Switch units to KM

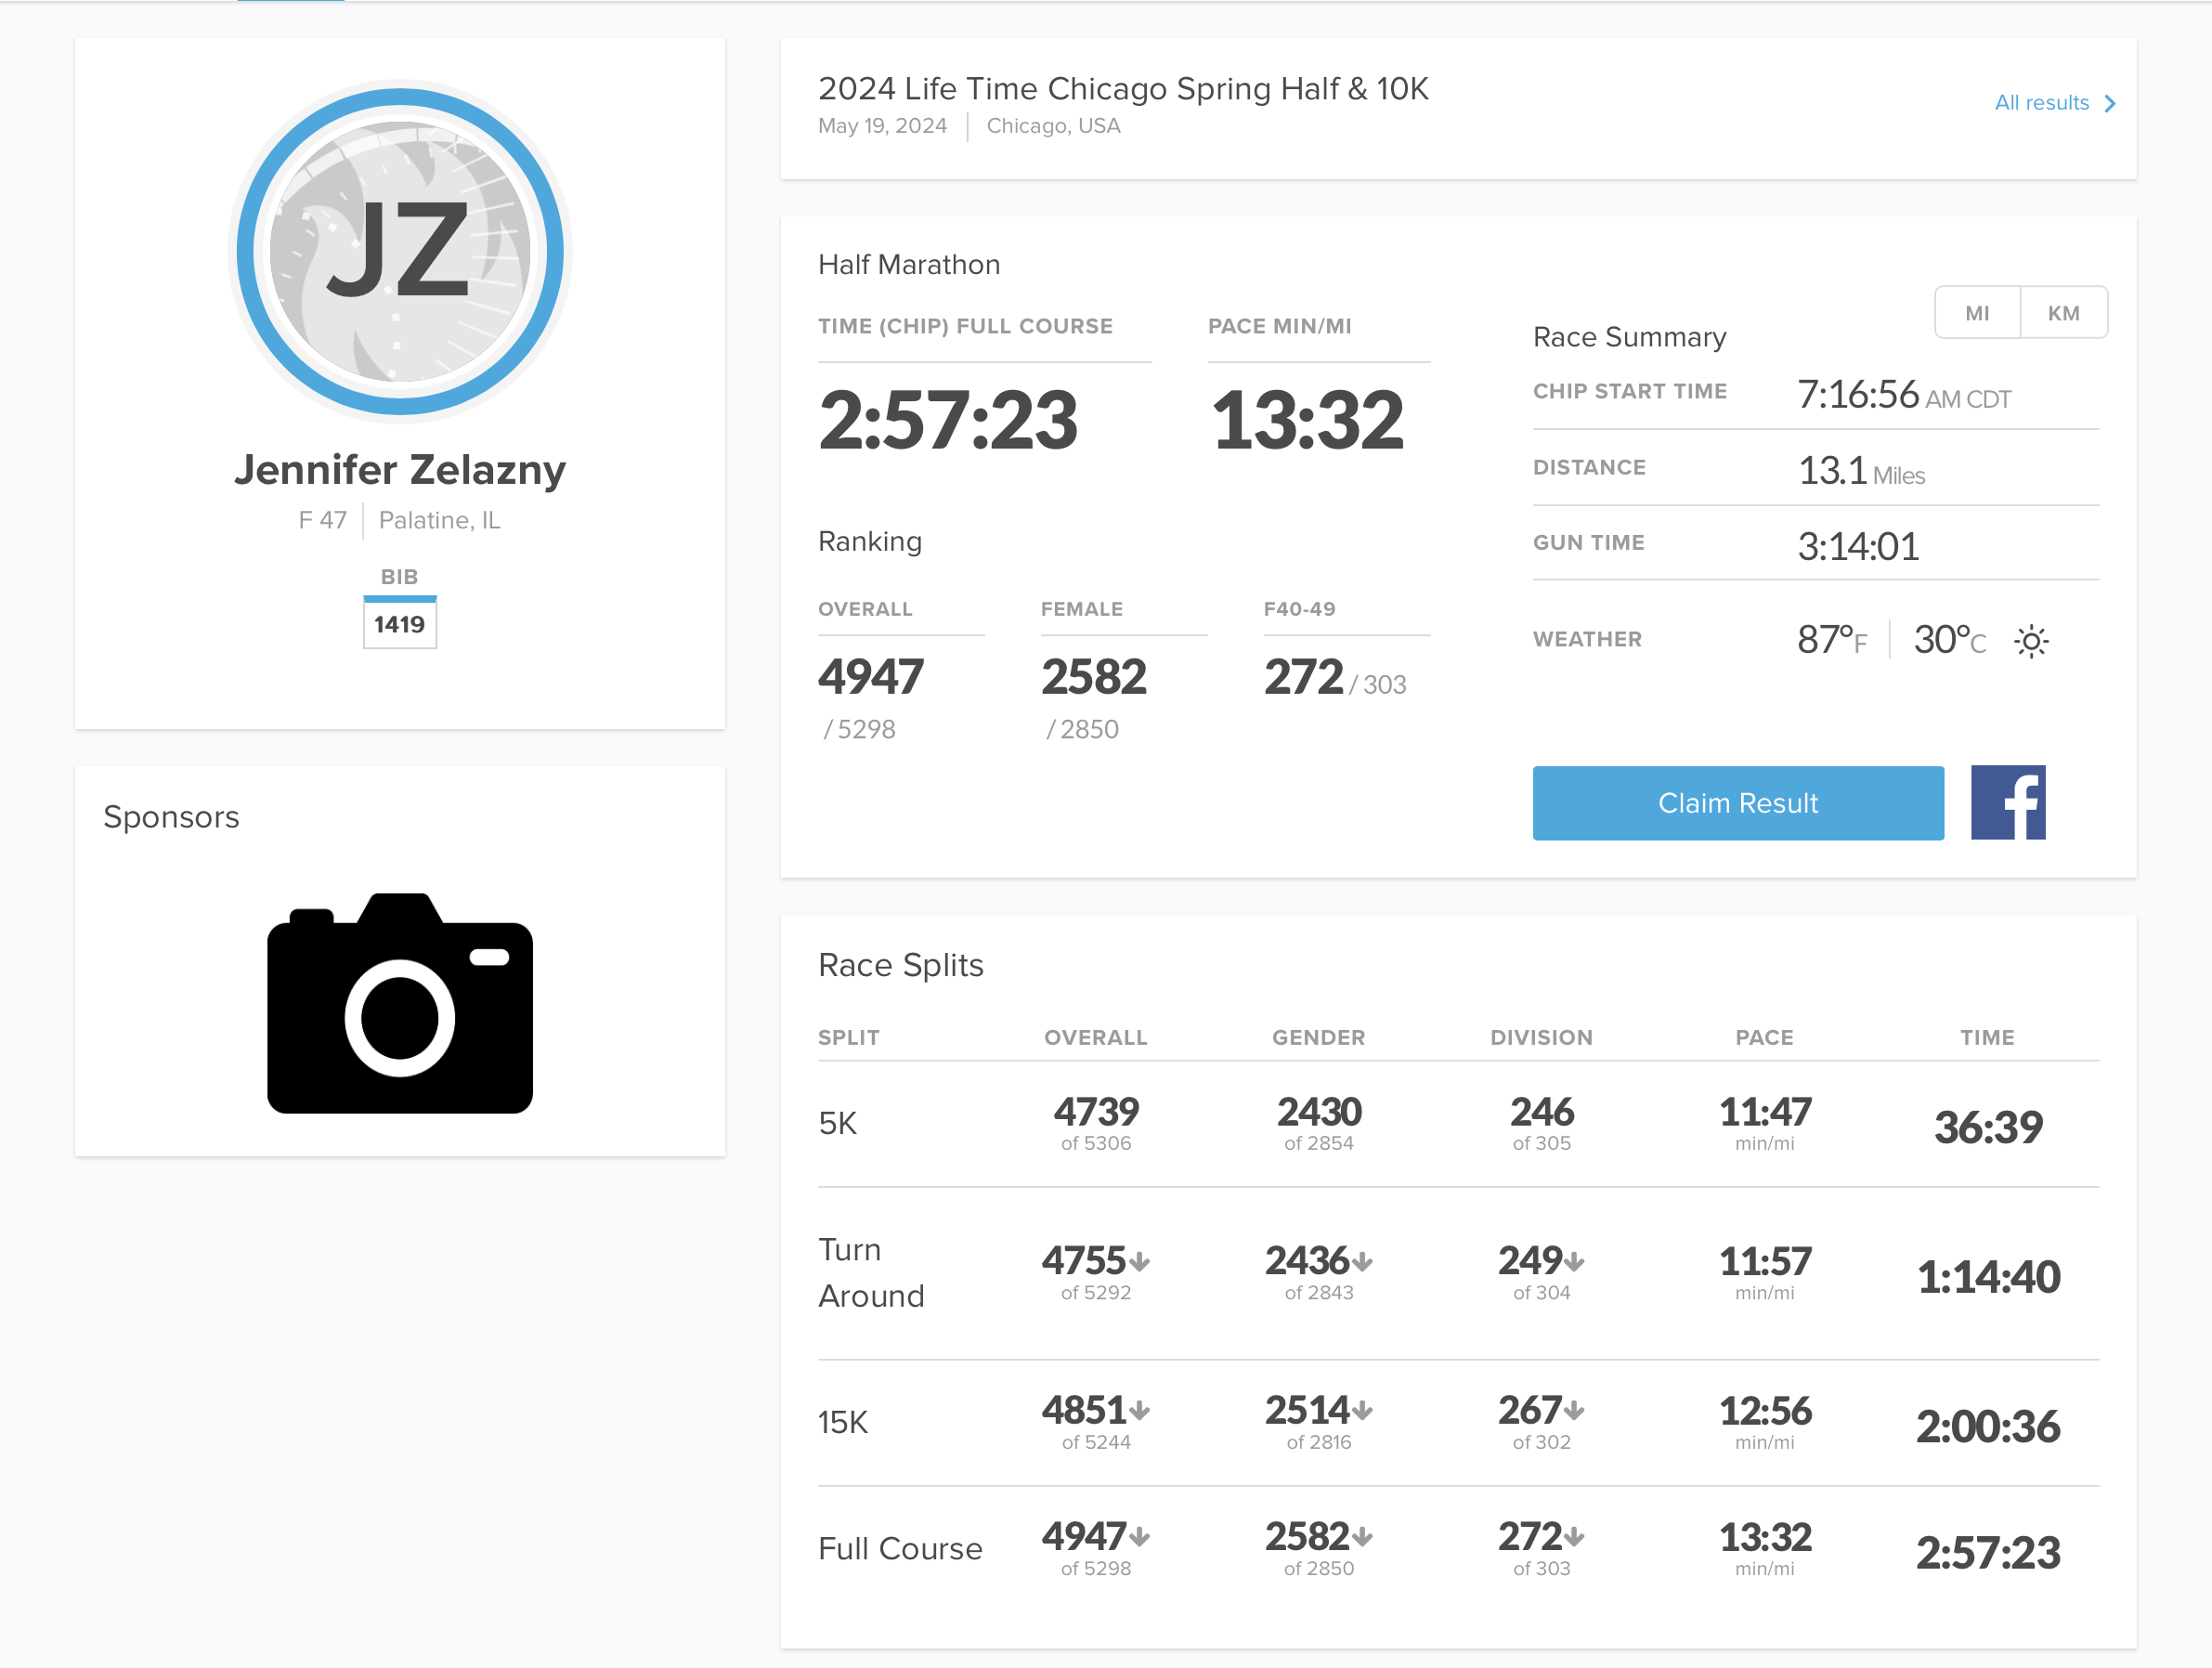[x=2064, y=313]
